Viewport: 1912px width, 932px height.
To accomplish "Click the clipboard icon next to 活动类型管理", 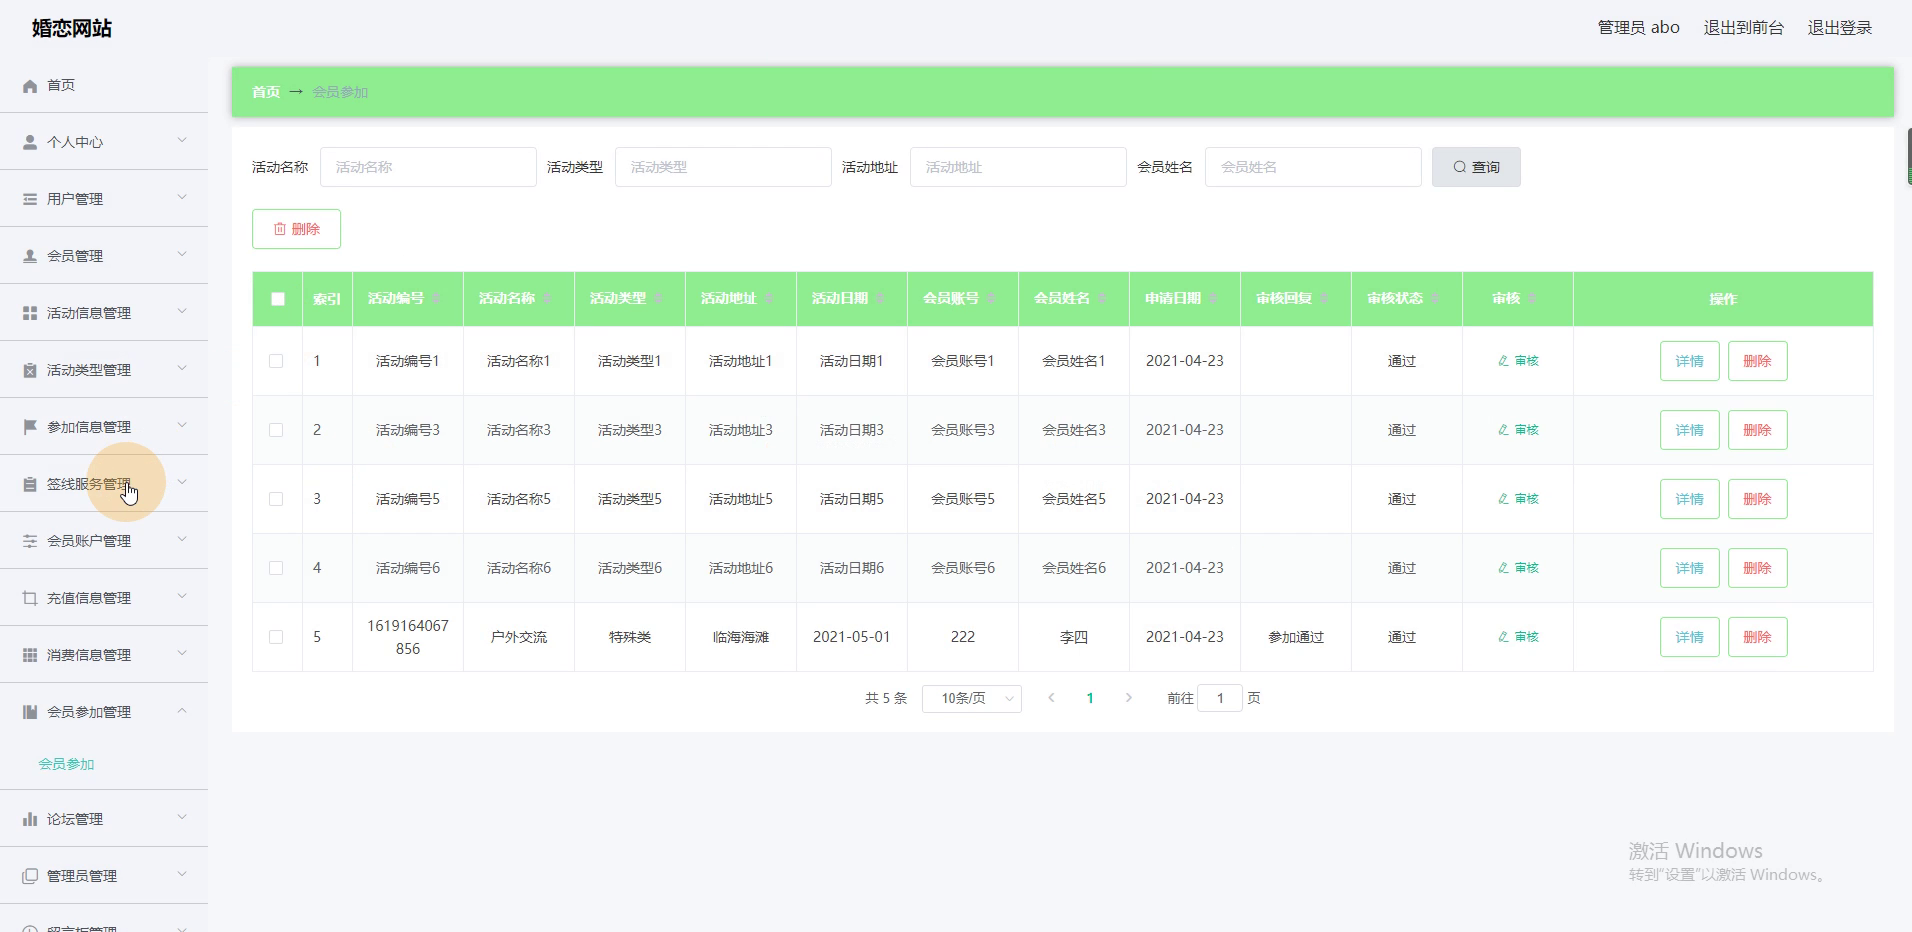I will (30, 371).
